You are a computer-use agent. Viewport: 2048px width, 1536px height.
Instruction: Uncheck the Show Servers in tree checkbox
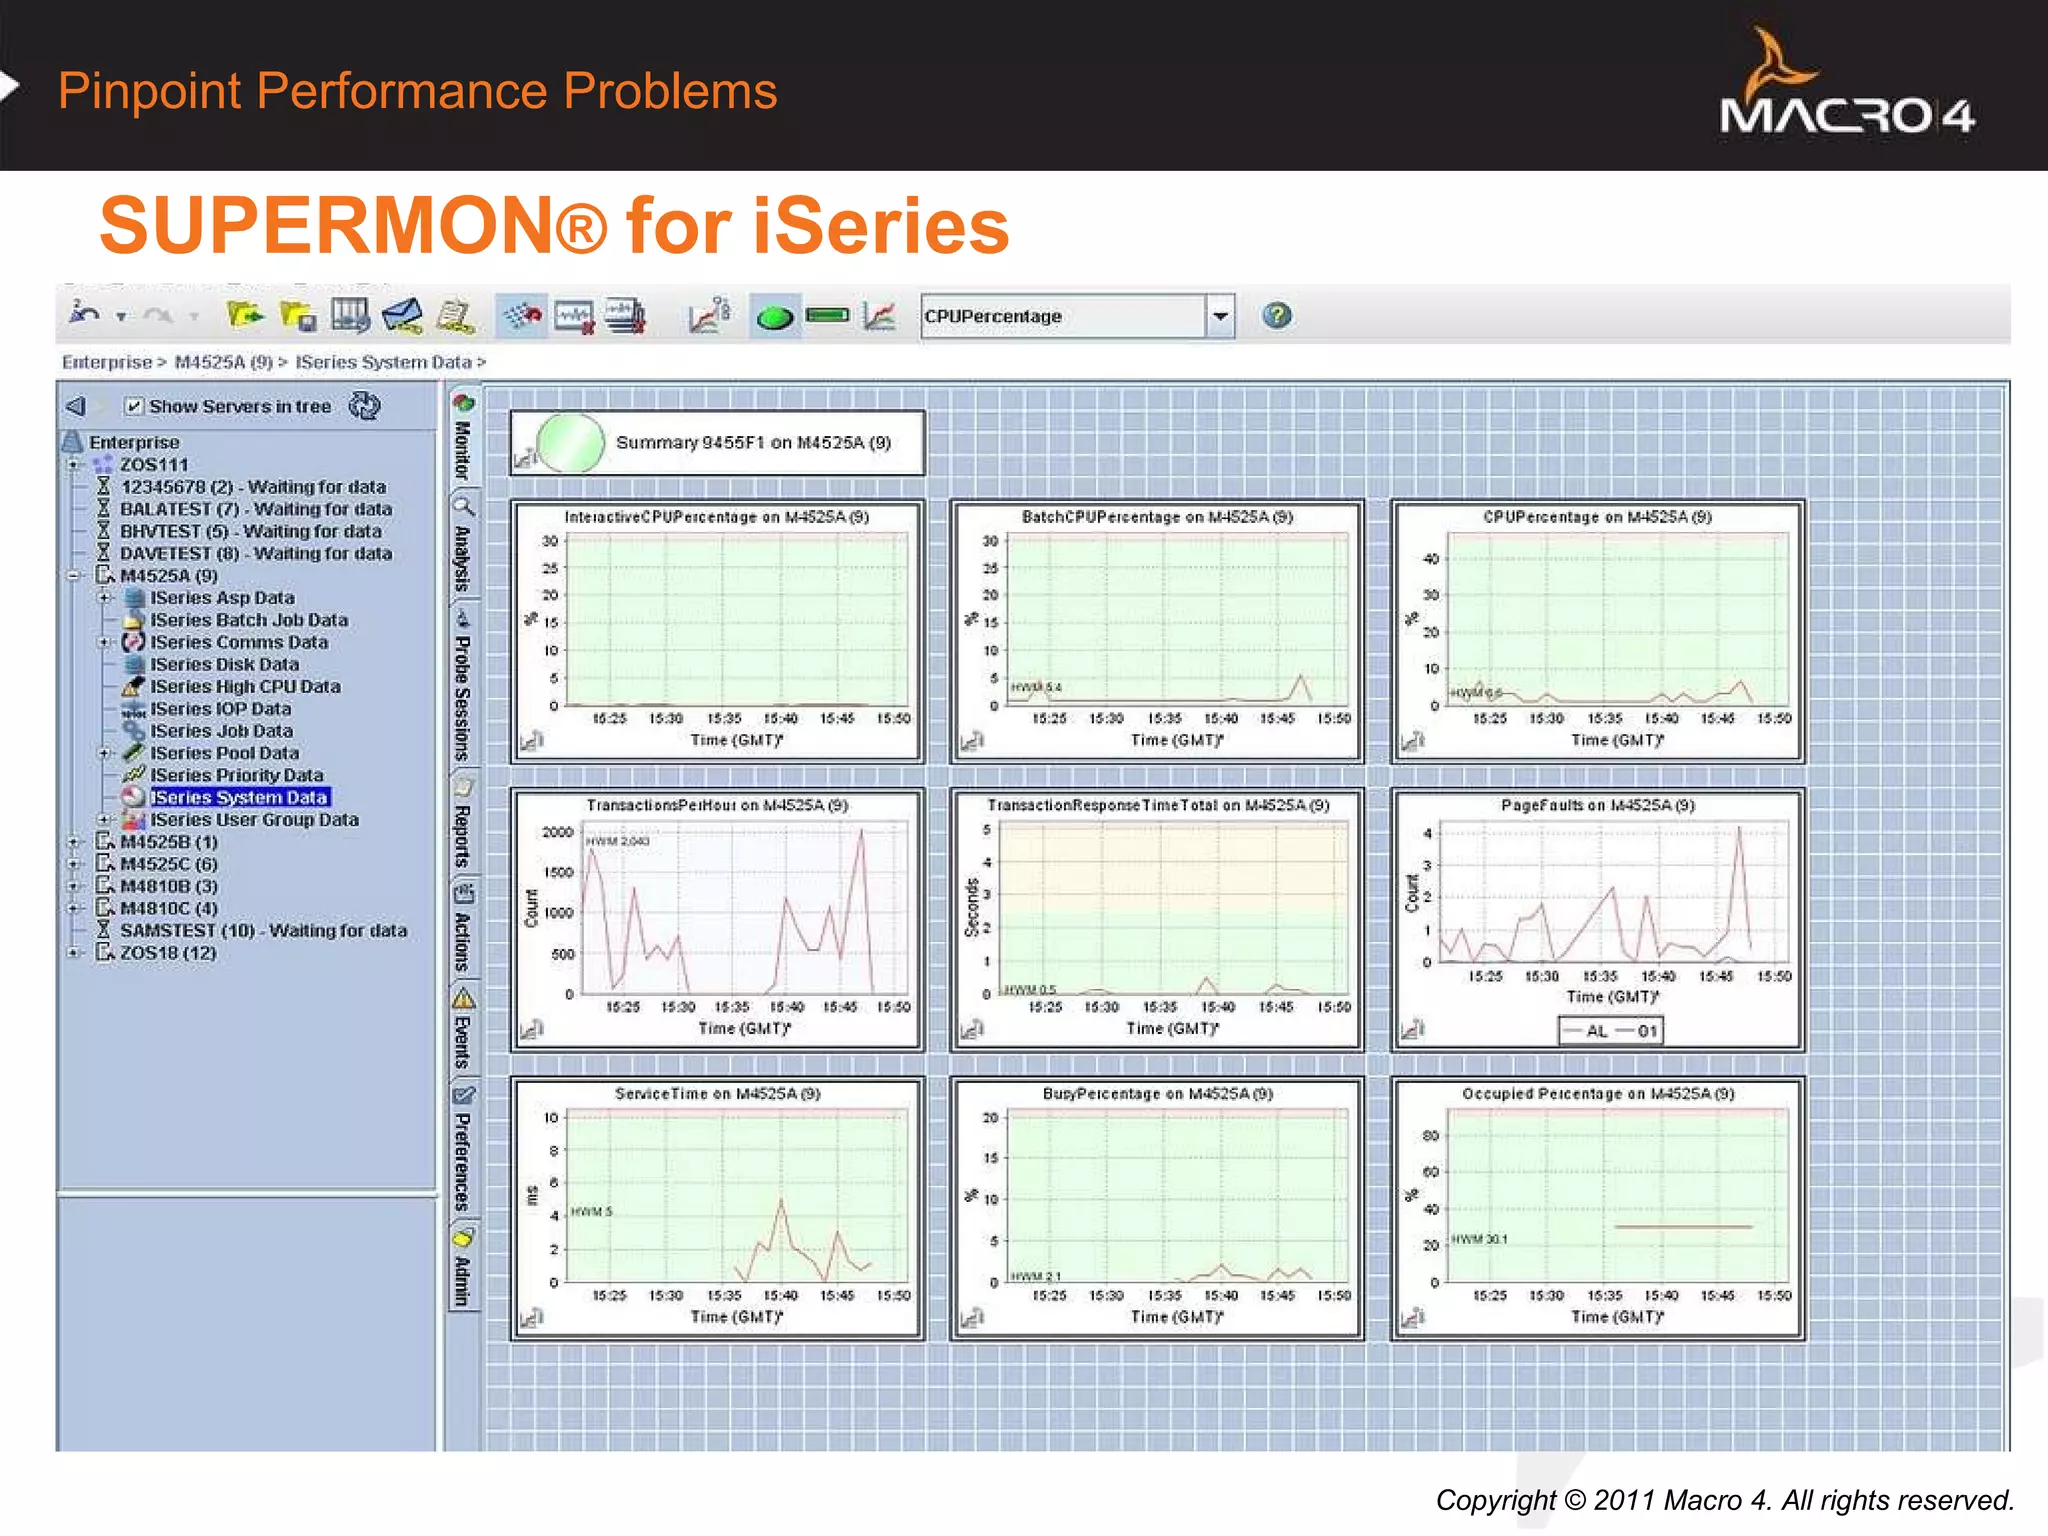click(x=134, y=406)
